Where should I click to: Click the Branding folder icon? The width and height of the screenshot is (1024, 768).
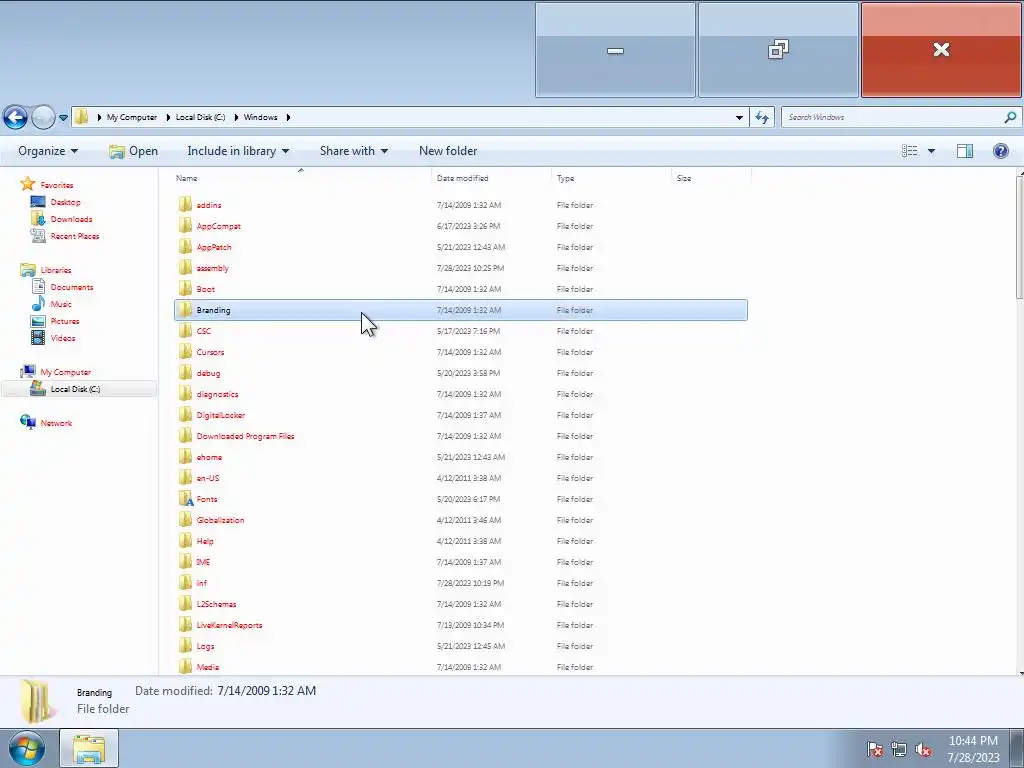pos(185,310)
